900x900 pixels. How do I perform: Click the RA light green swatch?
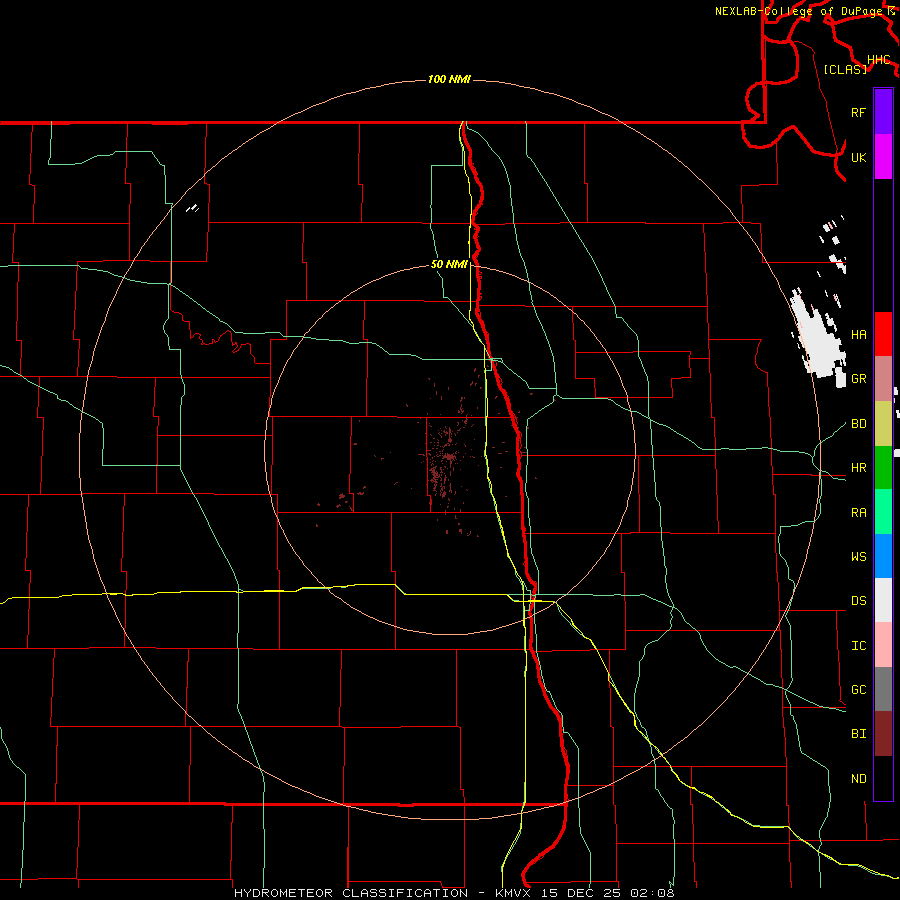coord(883,511)
